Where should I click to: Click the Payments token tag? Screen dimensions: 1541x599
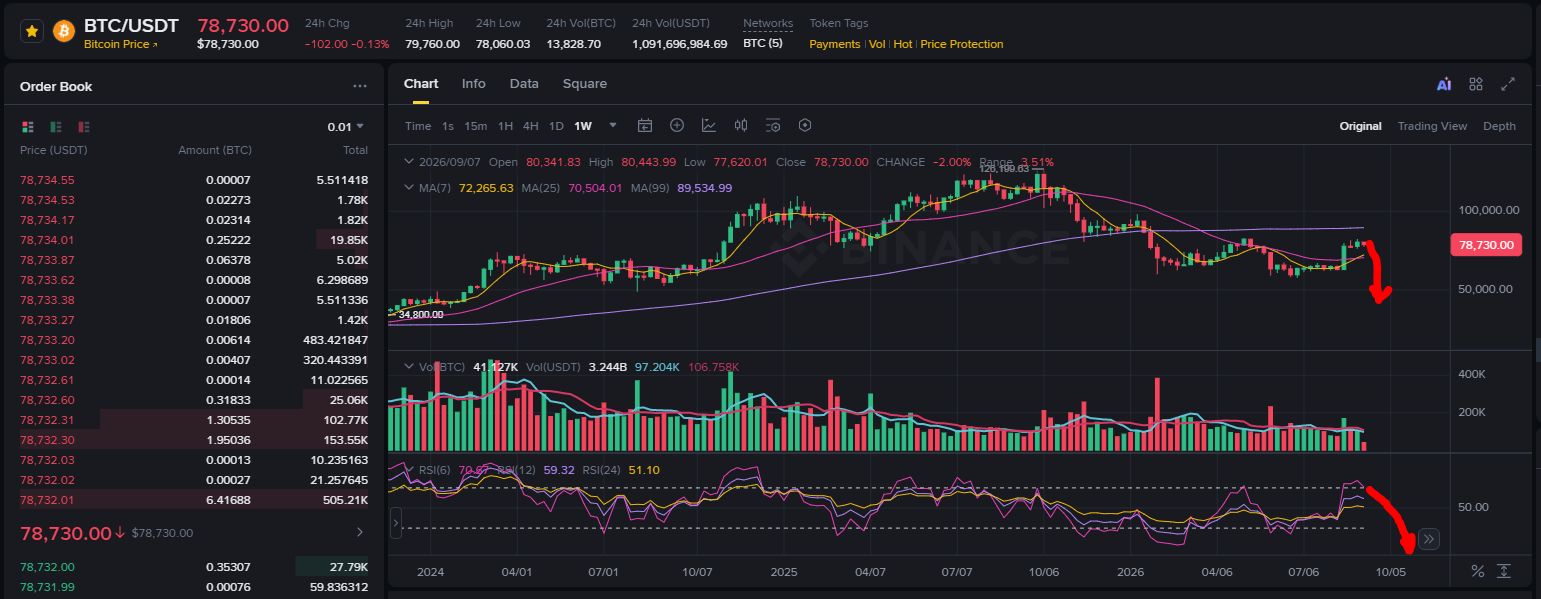tap(834, 44)
